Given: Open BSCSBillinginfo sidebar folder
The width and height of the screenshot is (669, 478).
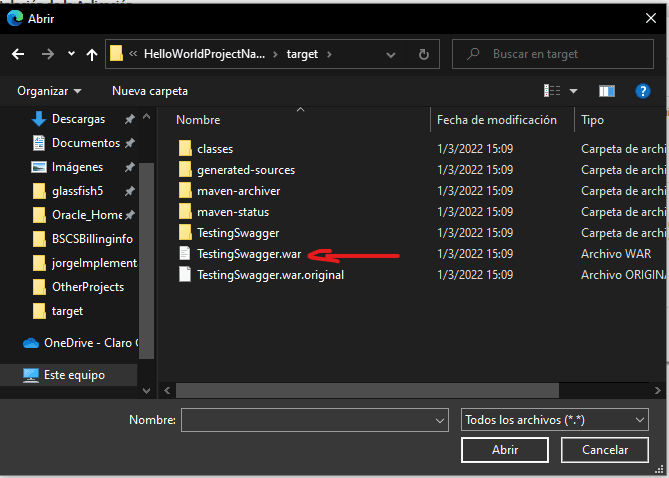Looking at the screenshot, I should click(92, 239).
